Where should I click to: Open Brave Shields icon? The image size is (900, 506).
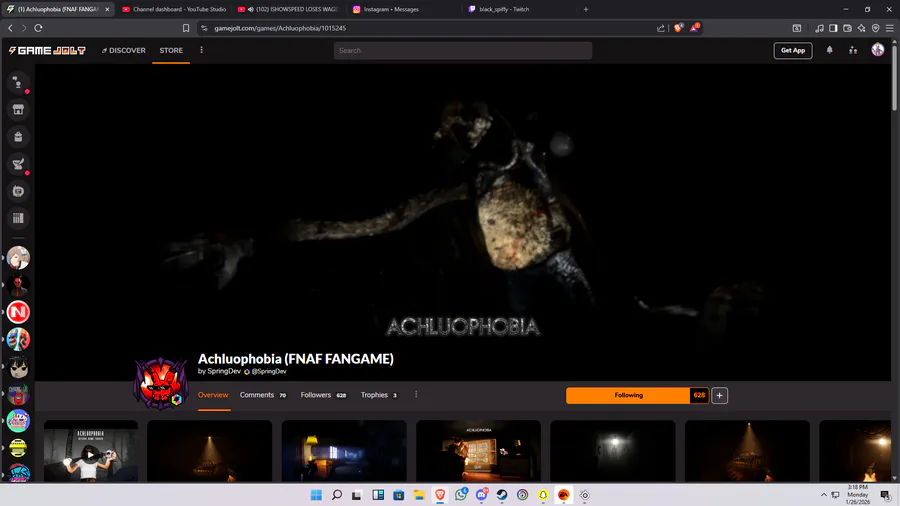678,28
